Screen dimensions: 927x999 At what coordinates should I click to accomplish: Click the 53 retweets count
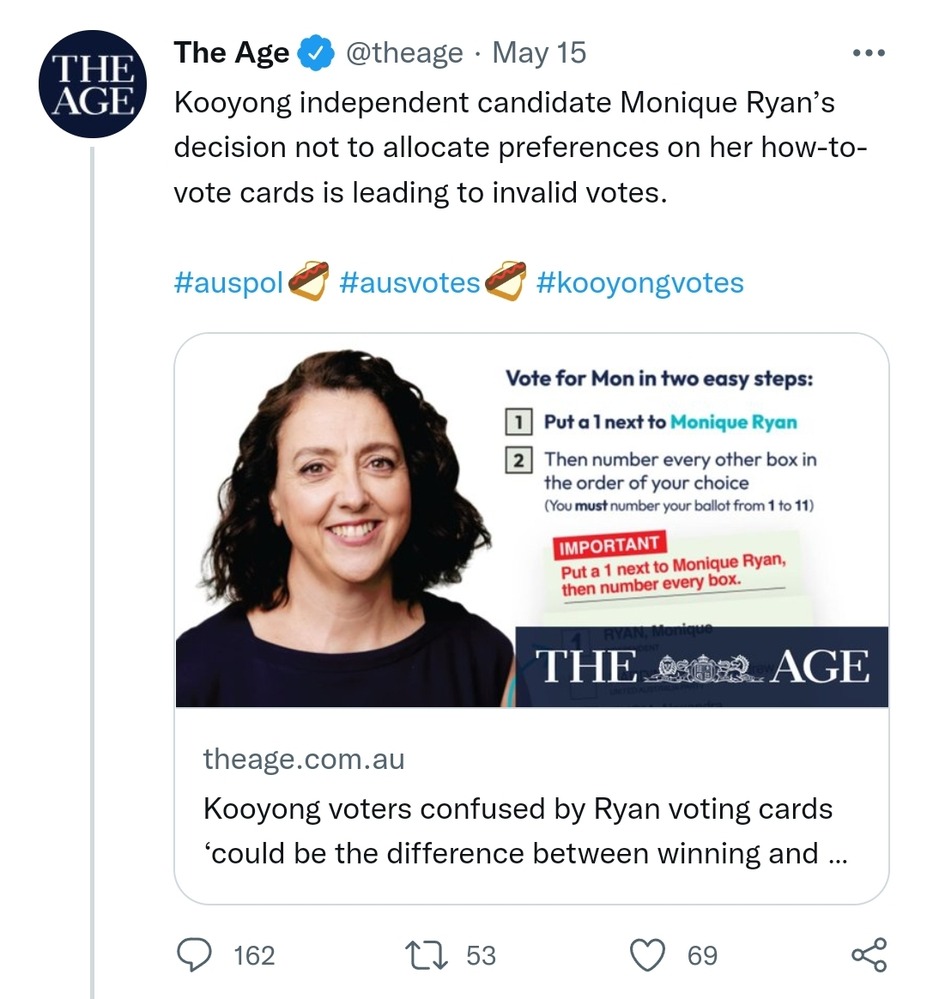(481, 956)
